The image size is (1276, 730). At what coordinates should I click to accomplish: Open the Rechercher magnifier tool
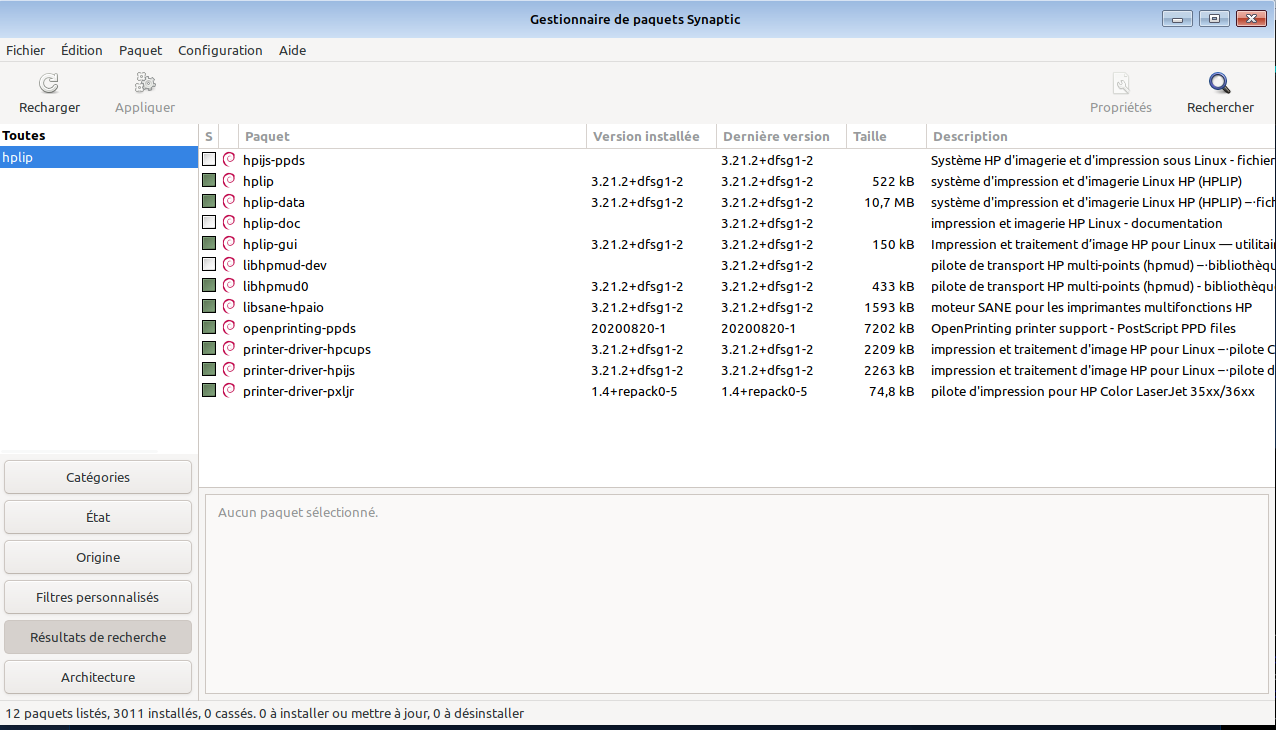[x=1219, y=84]
